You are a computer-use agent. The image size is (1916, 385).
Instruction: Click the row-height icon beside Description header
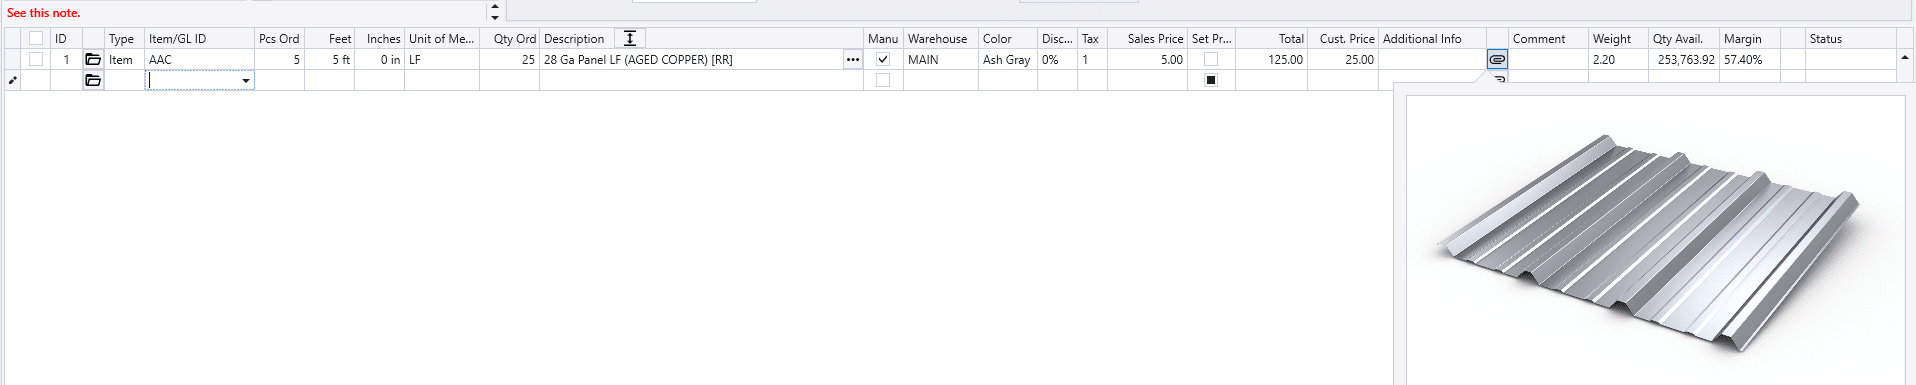(630, 38)
